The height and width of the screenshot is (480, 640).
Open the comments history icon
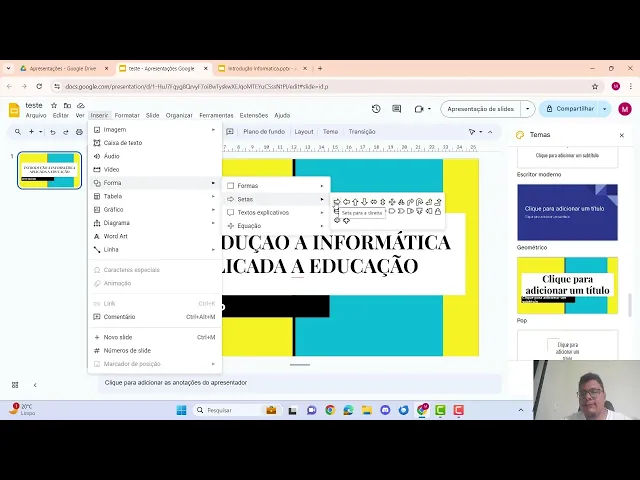pyautogui.click(x=396, y=109)
